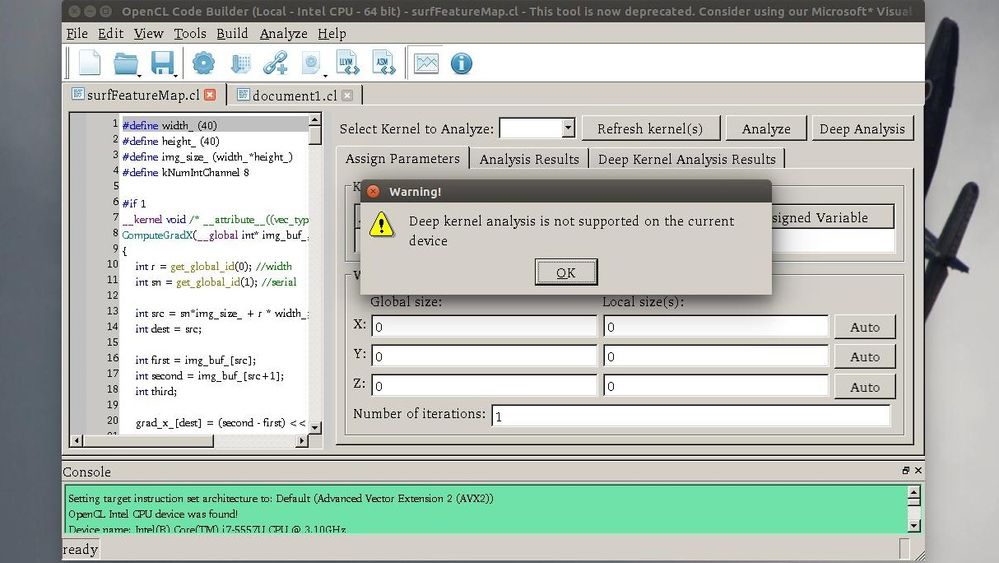The height and width of the screenshot is (563, 999).
Task: Open the blue info icon
Action: click(461, 63)
